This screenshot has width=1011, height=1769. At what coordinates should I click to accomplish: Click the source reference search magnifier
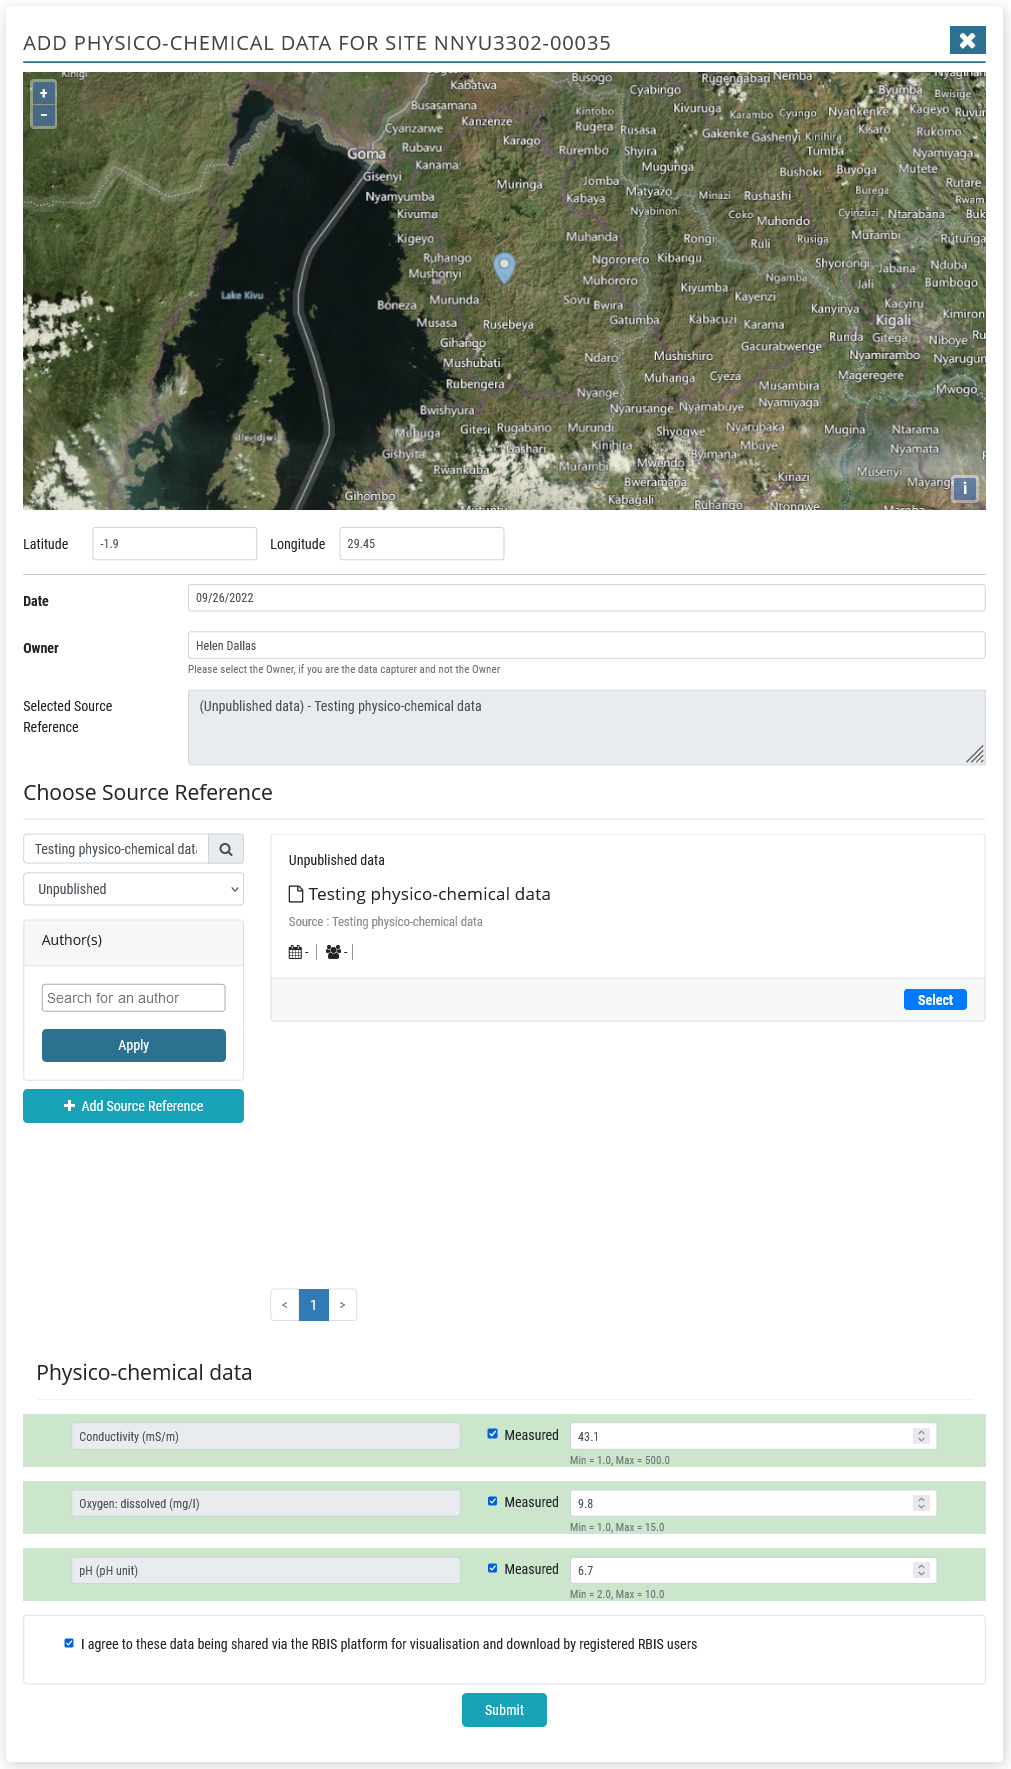click(x=226, y=849)
